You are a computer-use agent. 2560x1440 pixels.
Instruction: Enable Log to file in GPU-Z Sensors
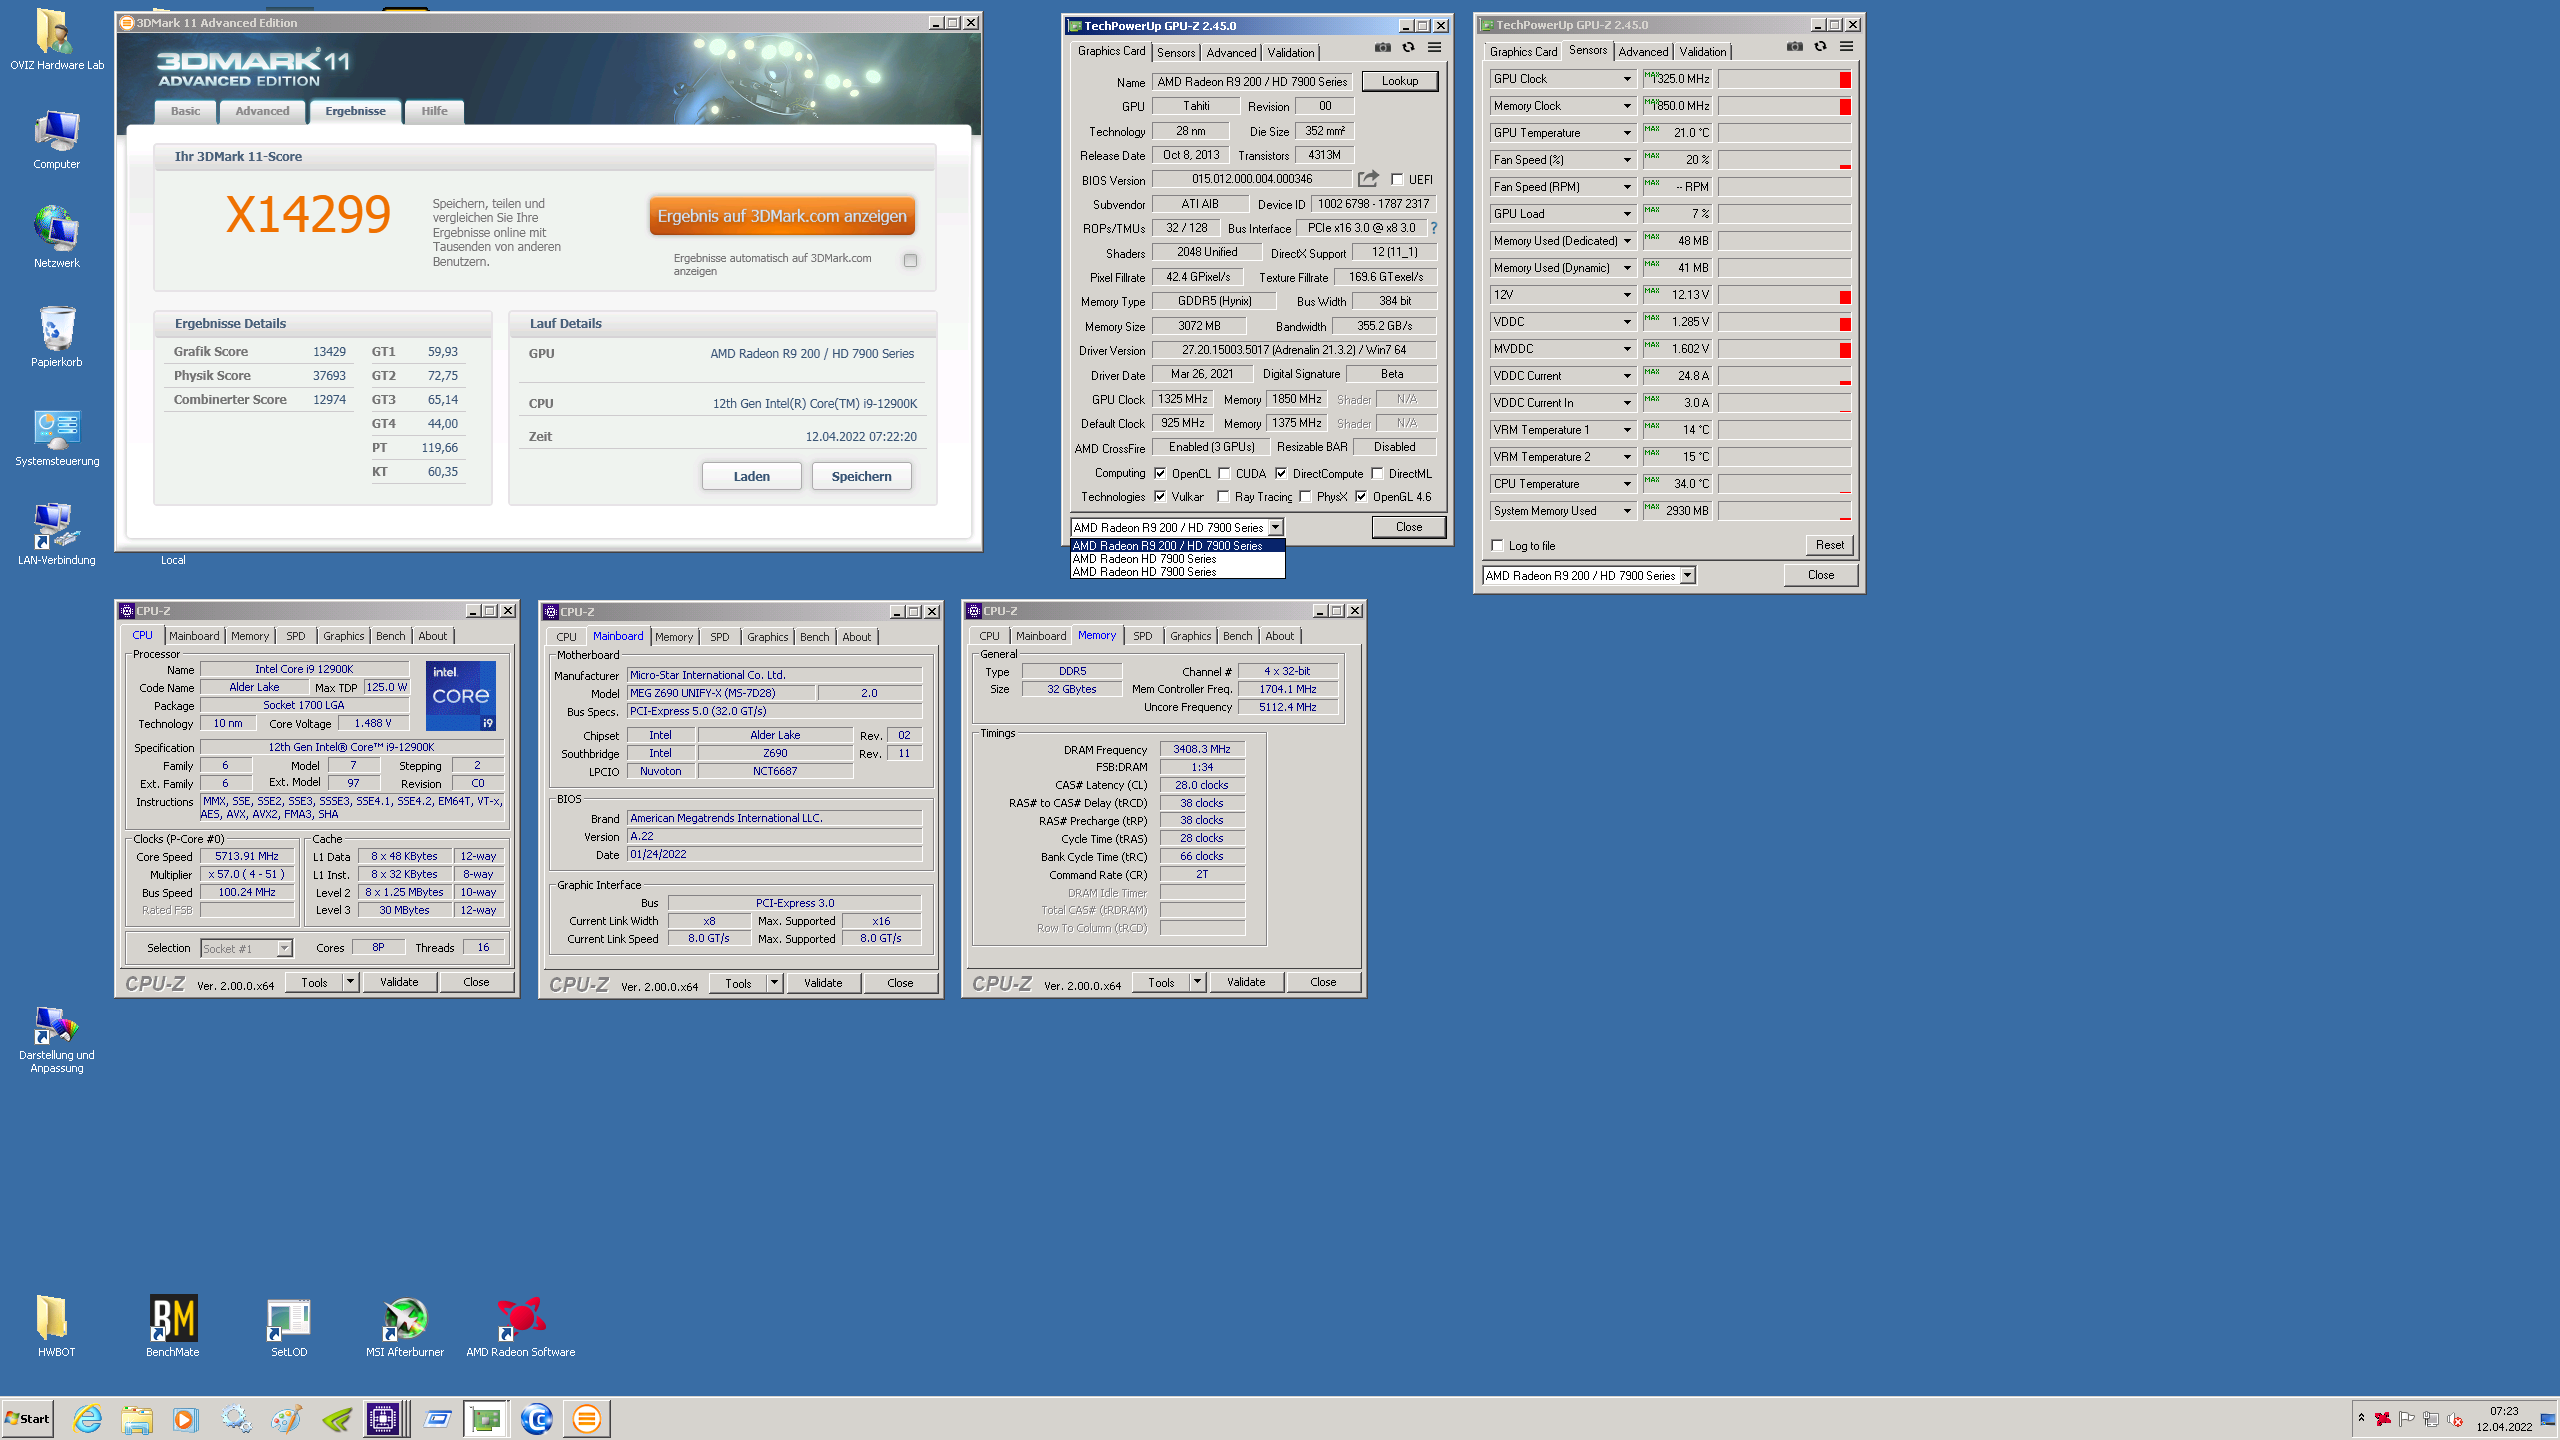point(1497,546)
